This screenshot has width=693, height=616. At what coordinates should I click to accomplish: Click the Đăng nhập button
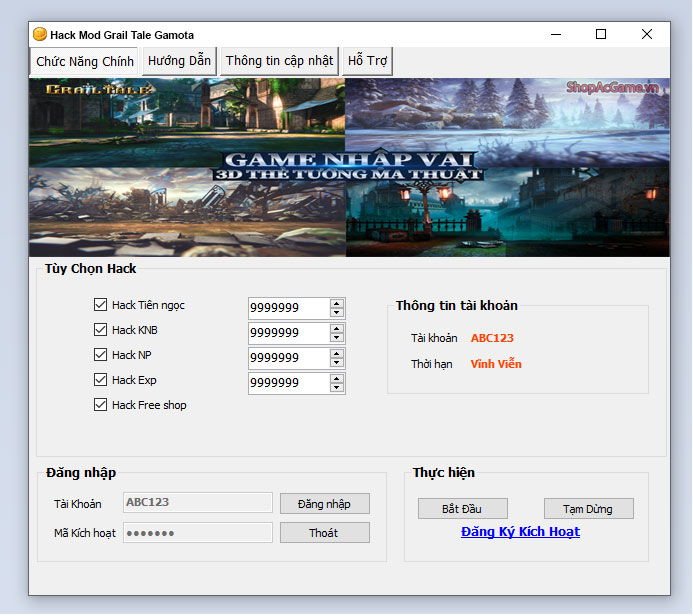pos(324,504)
